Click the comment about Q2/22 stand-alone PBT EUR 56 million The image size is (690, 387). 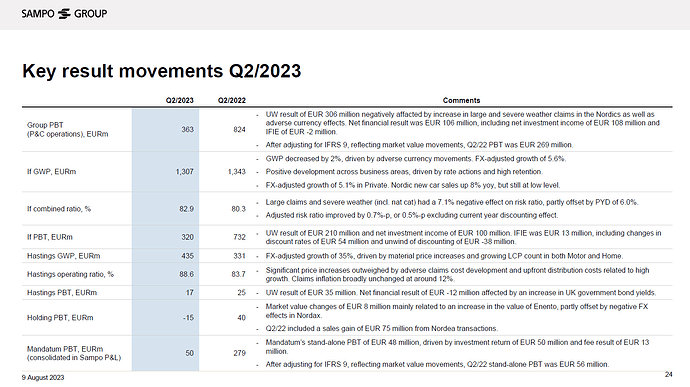pyautogui.click(x=437, y=365)
